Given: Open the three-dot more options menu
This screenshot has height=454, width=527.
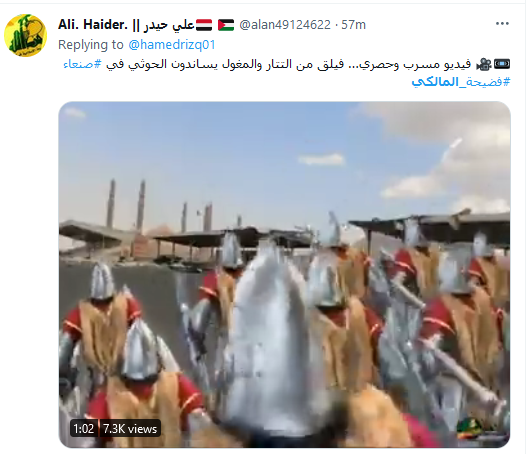Looking at the screenshot, I should tap(502, 24).
